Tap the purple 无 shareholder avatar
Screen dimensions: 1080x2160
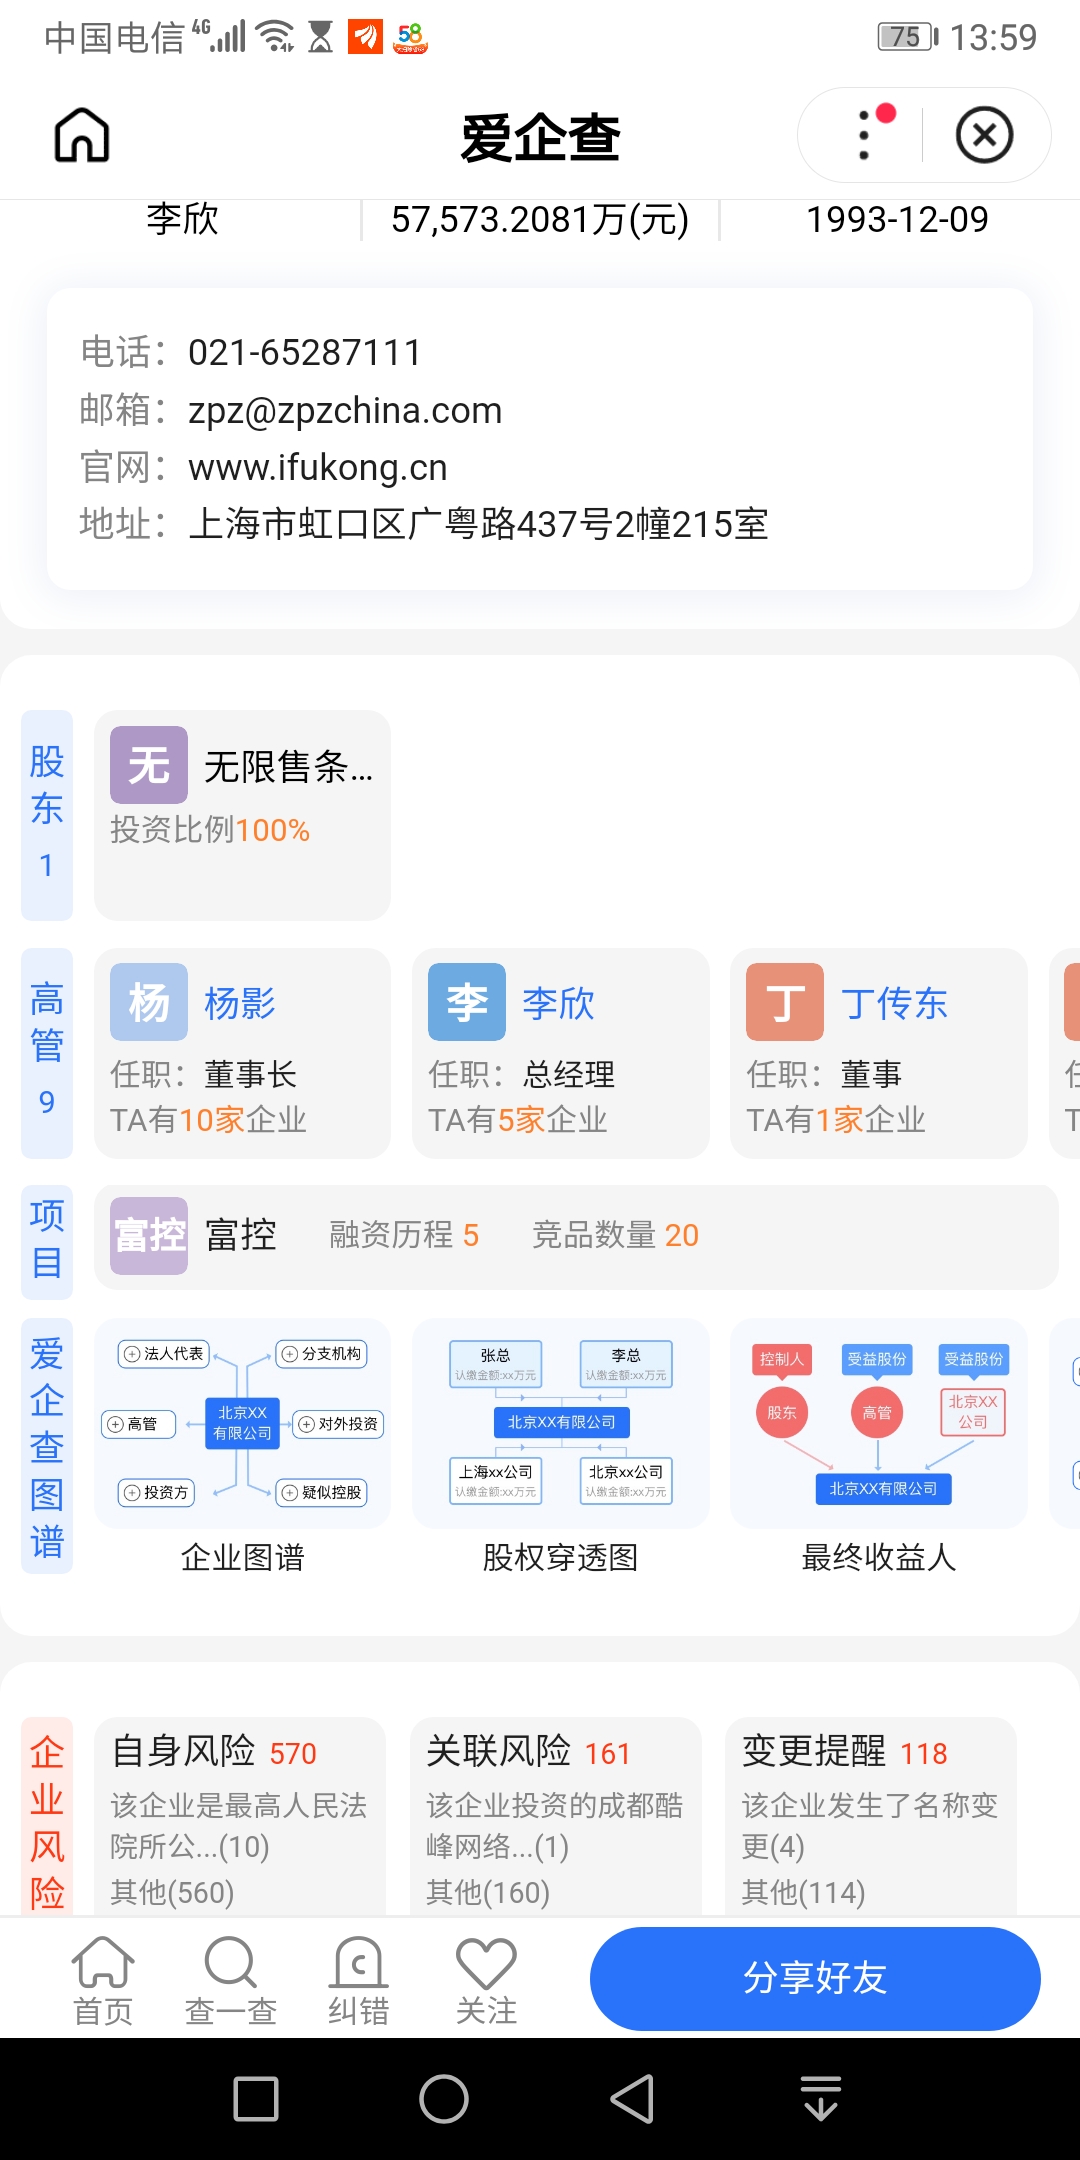(149, 765)
